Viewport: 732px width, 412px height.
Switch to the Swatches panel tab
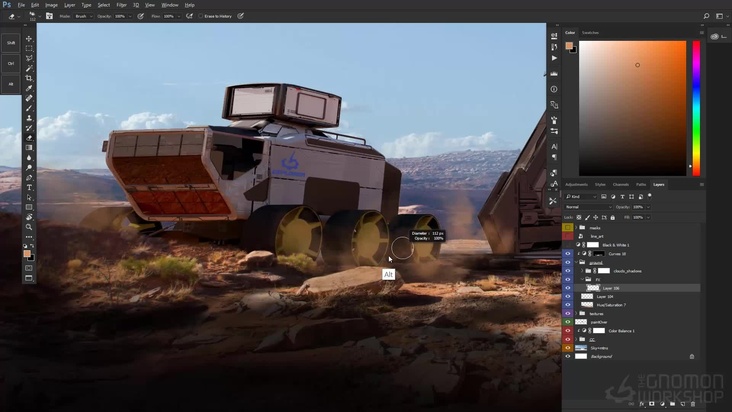(x=591, y=32)
